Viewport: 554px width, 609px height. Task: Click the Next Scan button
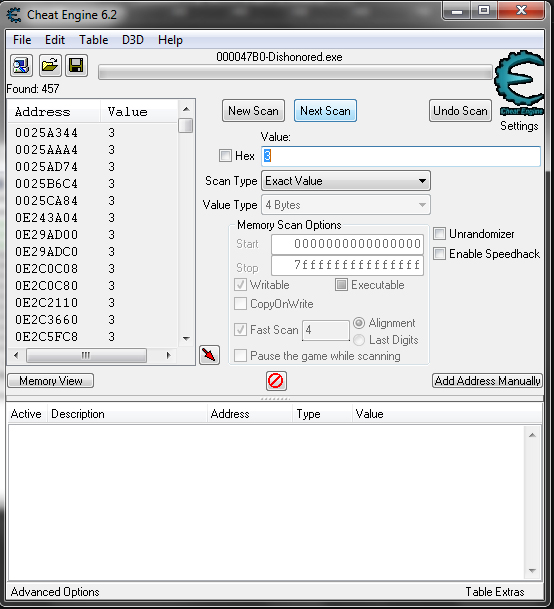pos(325,111)
